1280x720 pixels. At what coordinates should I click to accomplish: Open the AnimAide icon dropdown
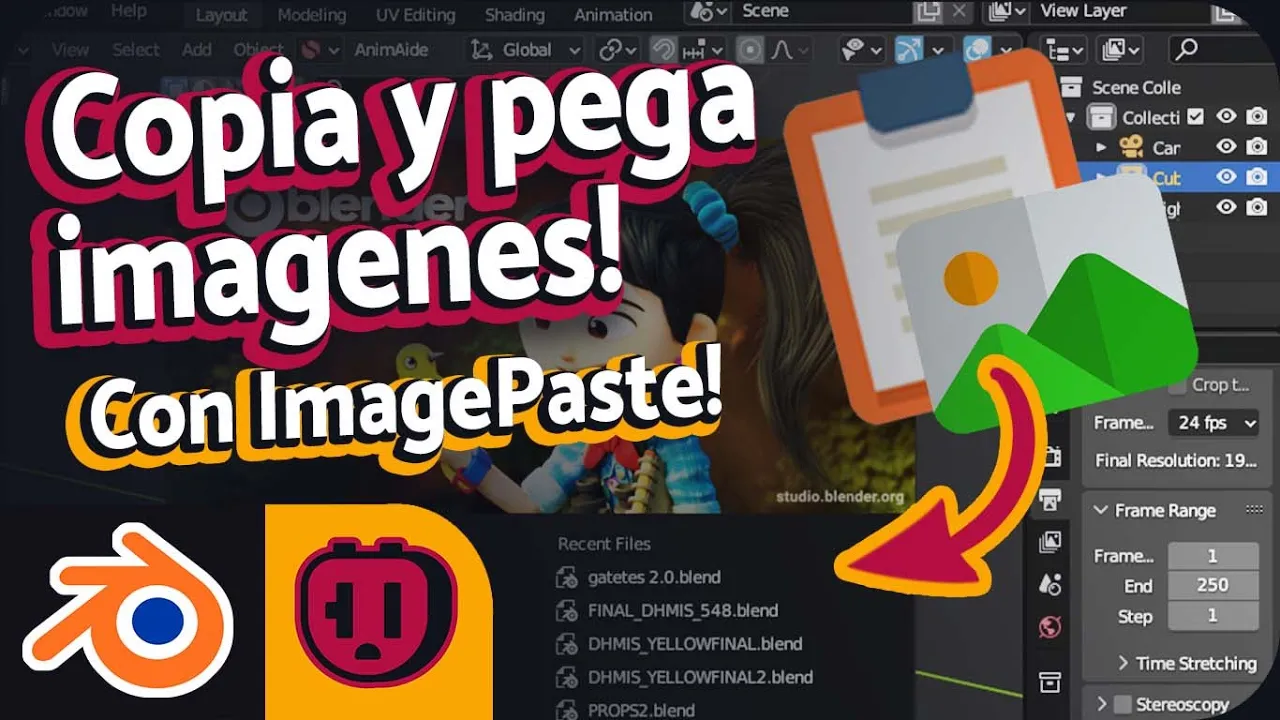click(x=321, y=49)
